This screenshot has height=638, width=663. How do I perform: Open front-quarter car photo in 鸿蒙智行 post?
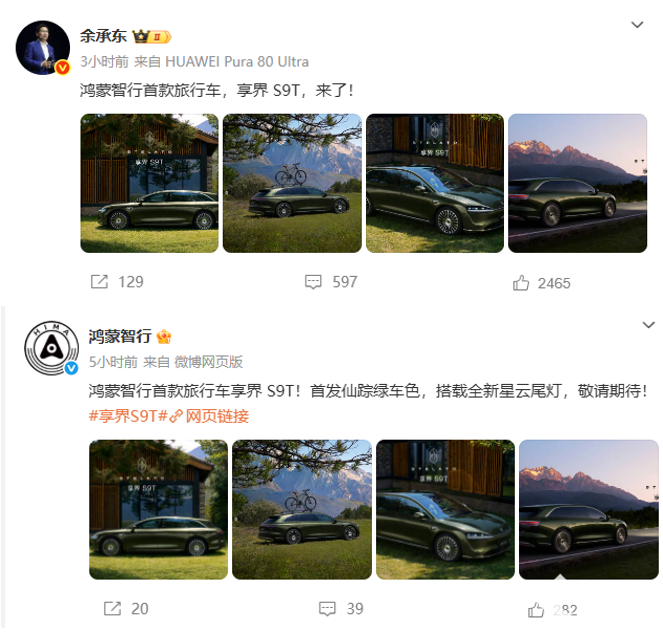pyautogui.click(x=445, y=509)
